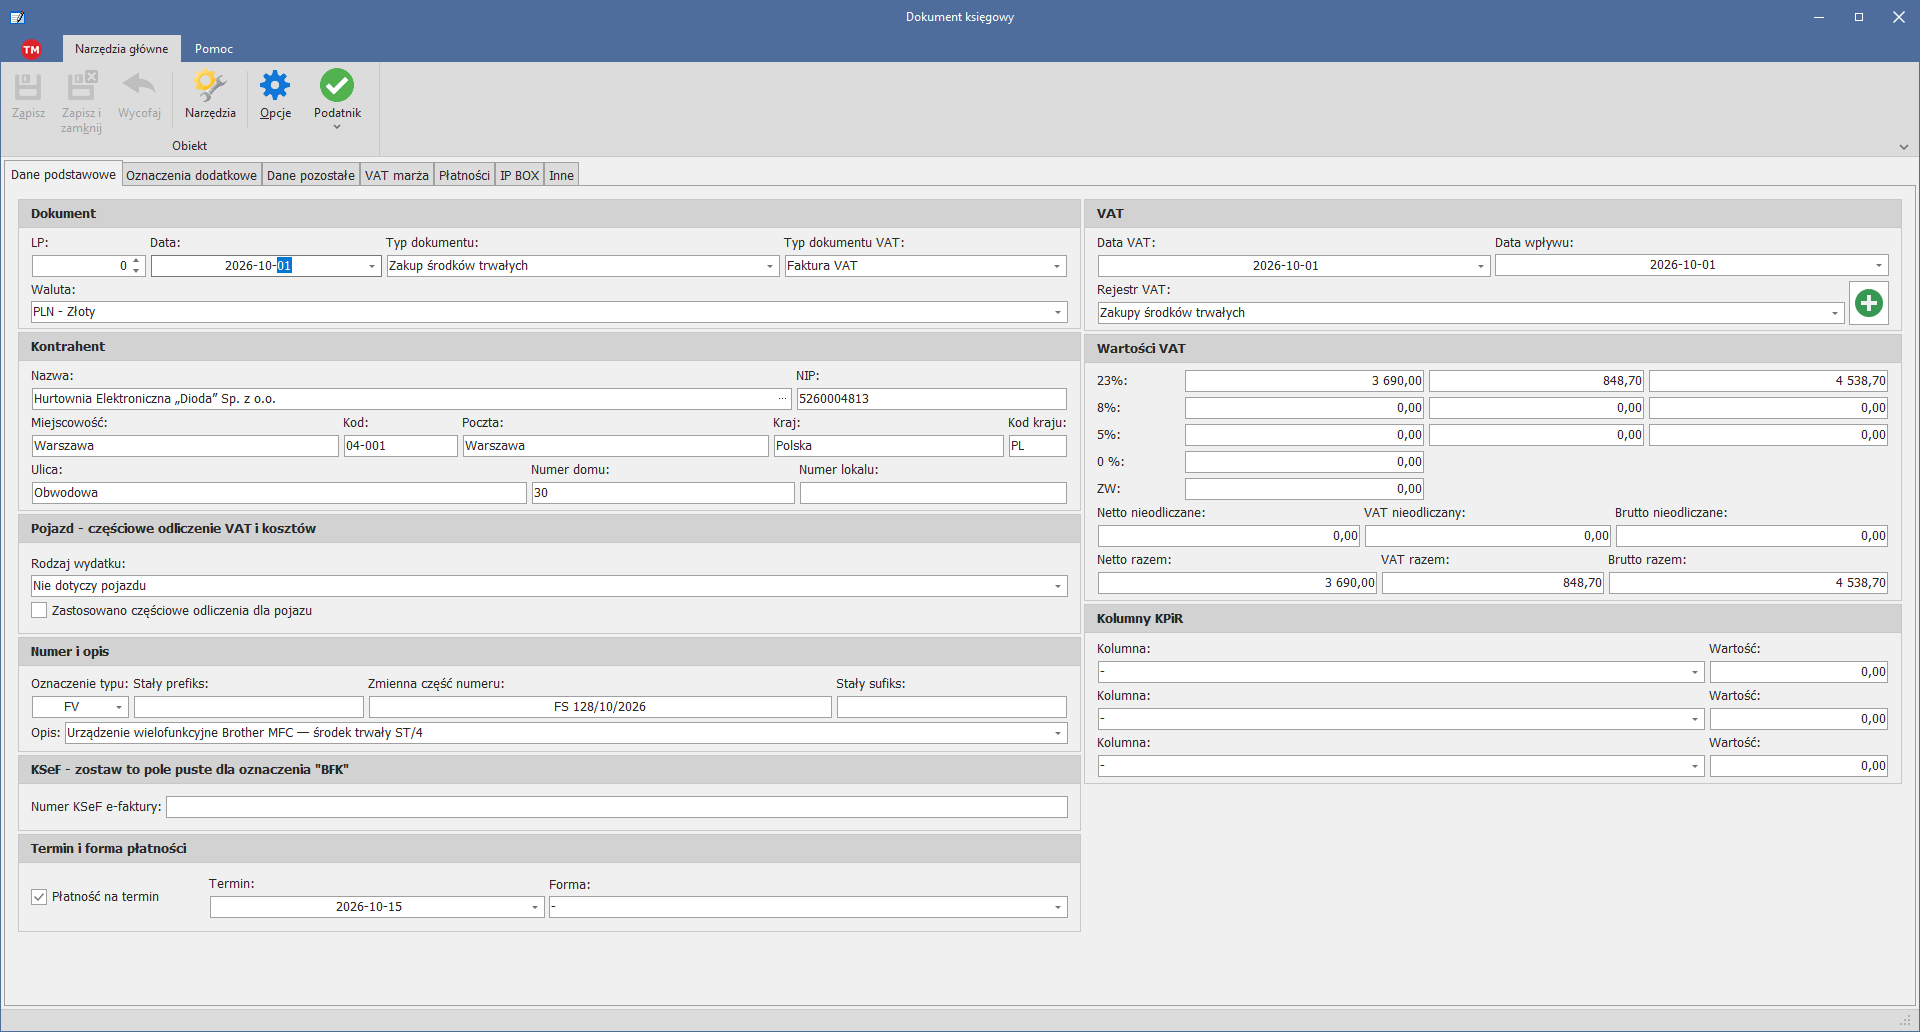
Task: Click the ellipsis button in Nazwa field
Action: click(x=783, y=399)
